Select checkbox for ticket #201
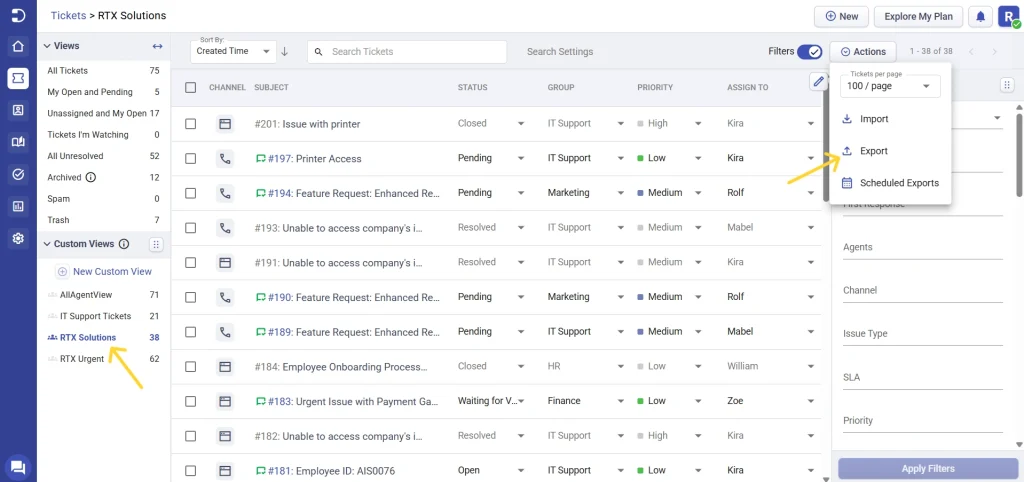Viewport: 1024px width, 482px height. (191, 123)
